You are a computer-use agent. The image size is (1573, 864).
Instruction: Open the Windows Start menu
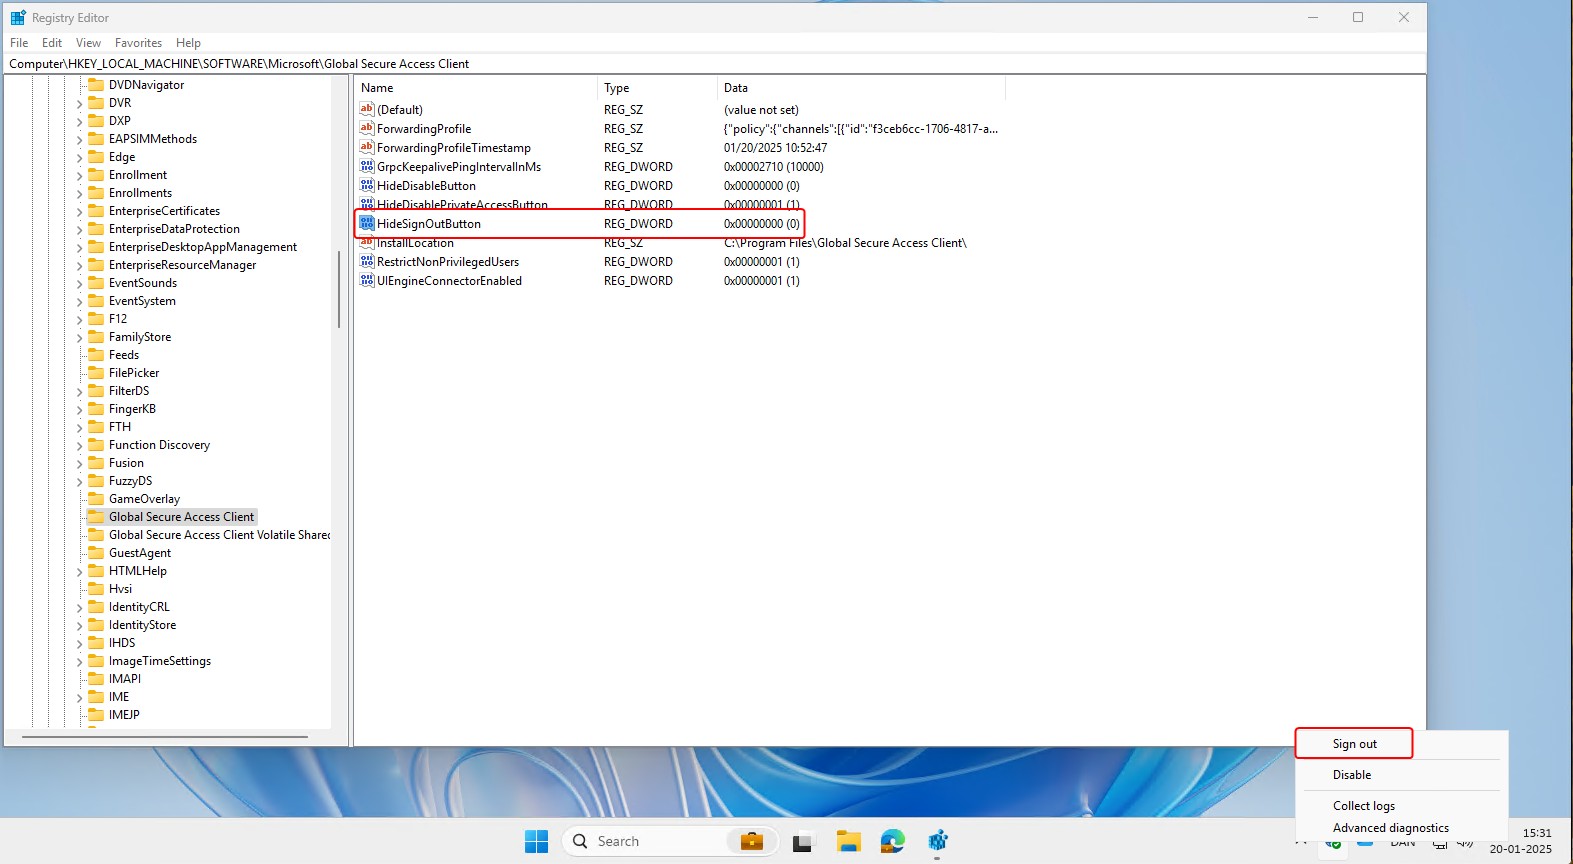click(536, 841)
